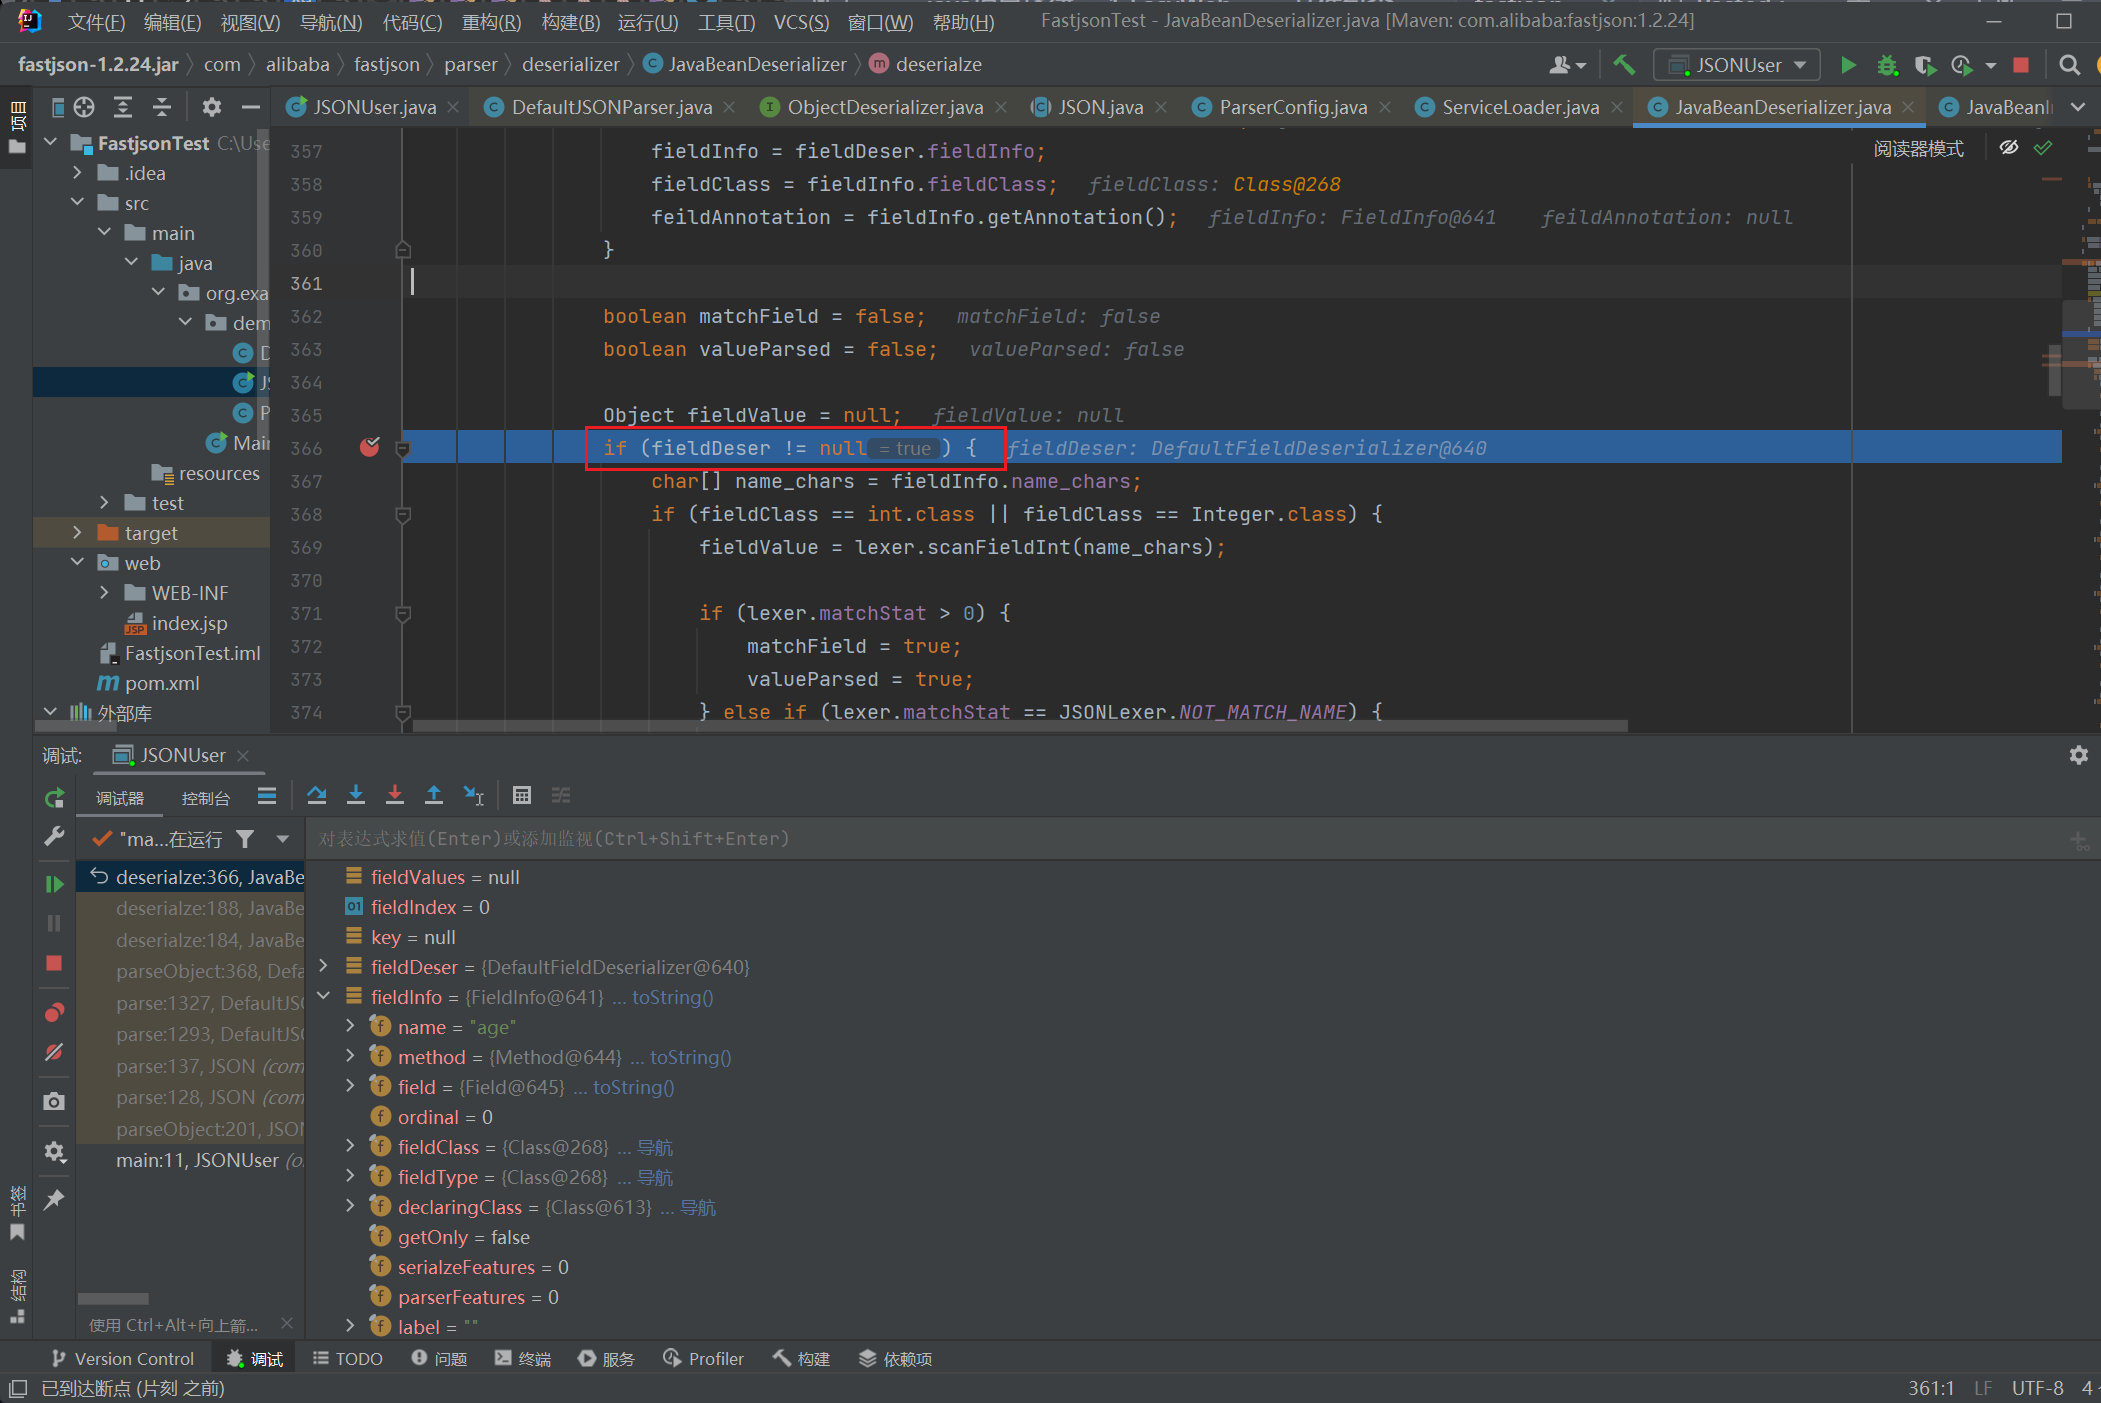Viewport: 2101px width, 1403px height.
Task: Switch to the DefaultJSONParser.java tab
Action: click(610, 107)
